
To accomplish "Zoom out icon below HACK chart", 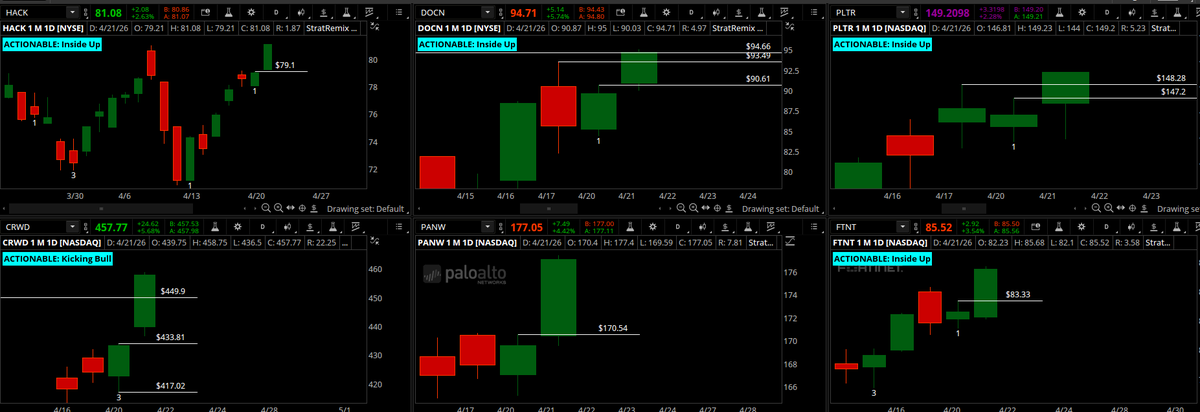I will (x=266, y=208).
